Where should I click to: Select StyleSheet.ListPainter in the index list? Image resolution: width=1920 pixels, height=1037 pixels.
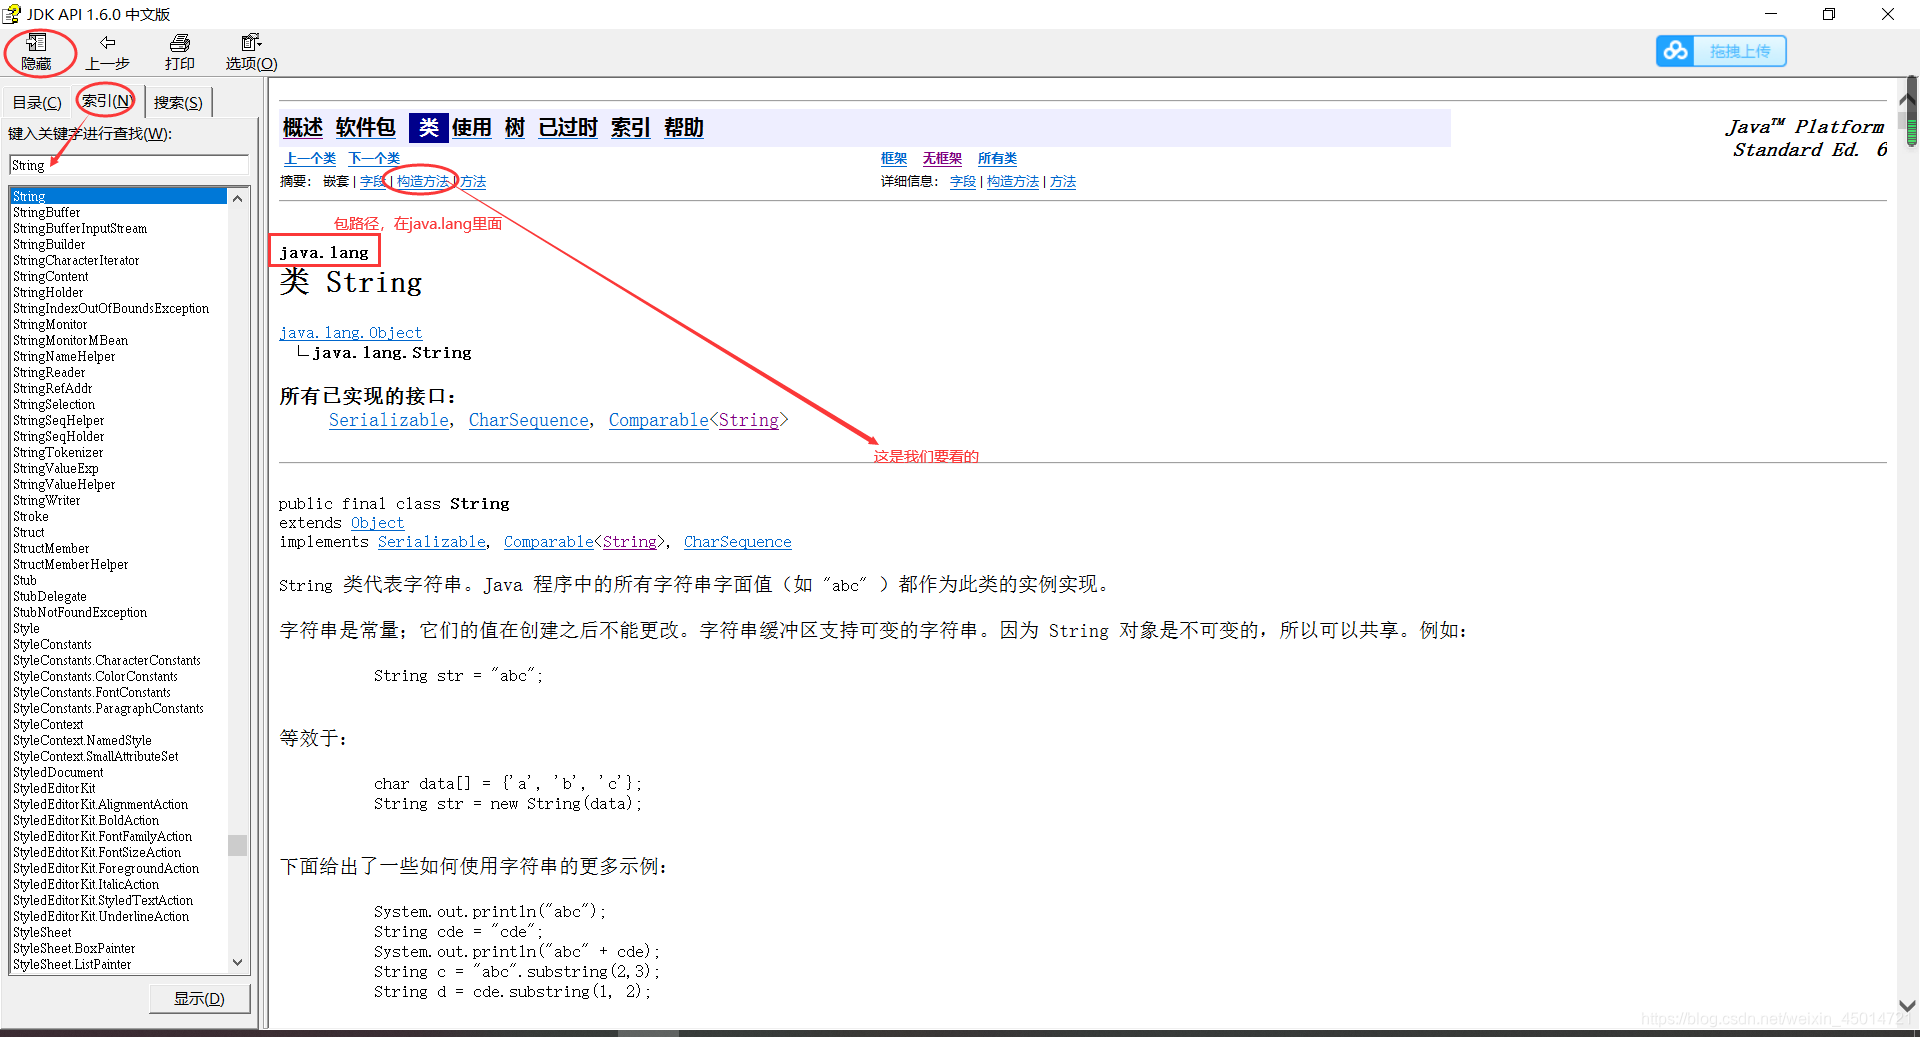[x=72, y=964]
